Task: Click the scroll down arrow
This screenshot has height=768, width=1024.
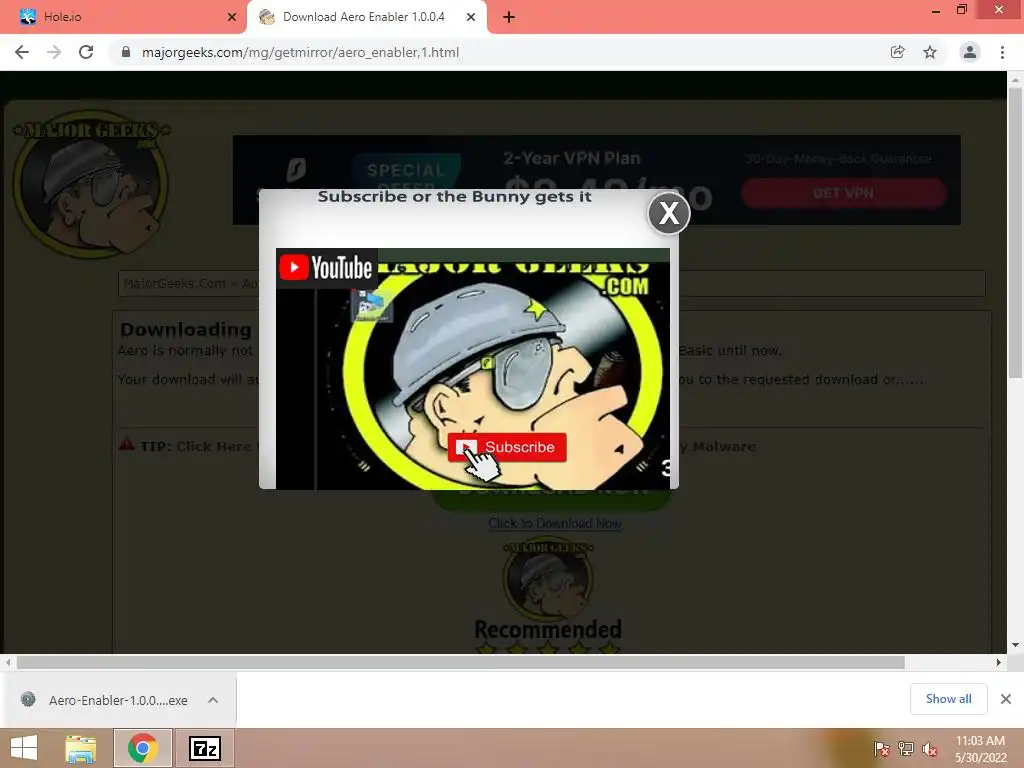Action: pos(1015,645)
